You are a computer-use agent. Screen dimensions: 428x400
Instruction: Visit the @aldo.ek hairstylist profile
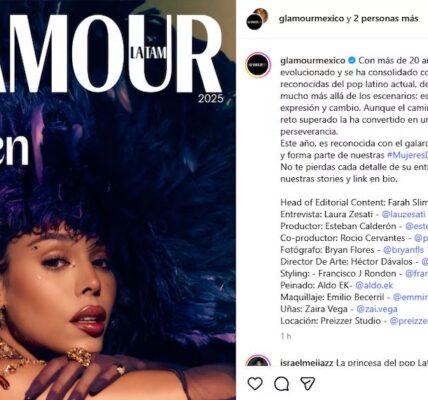point(374,286)
